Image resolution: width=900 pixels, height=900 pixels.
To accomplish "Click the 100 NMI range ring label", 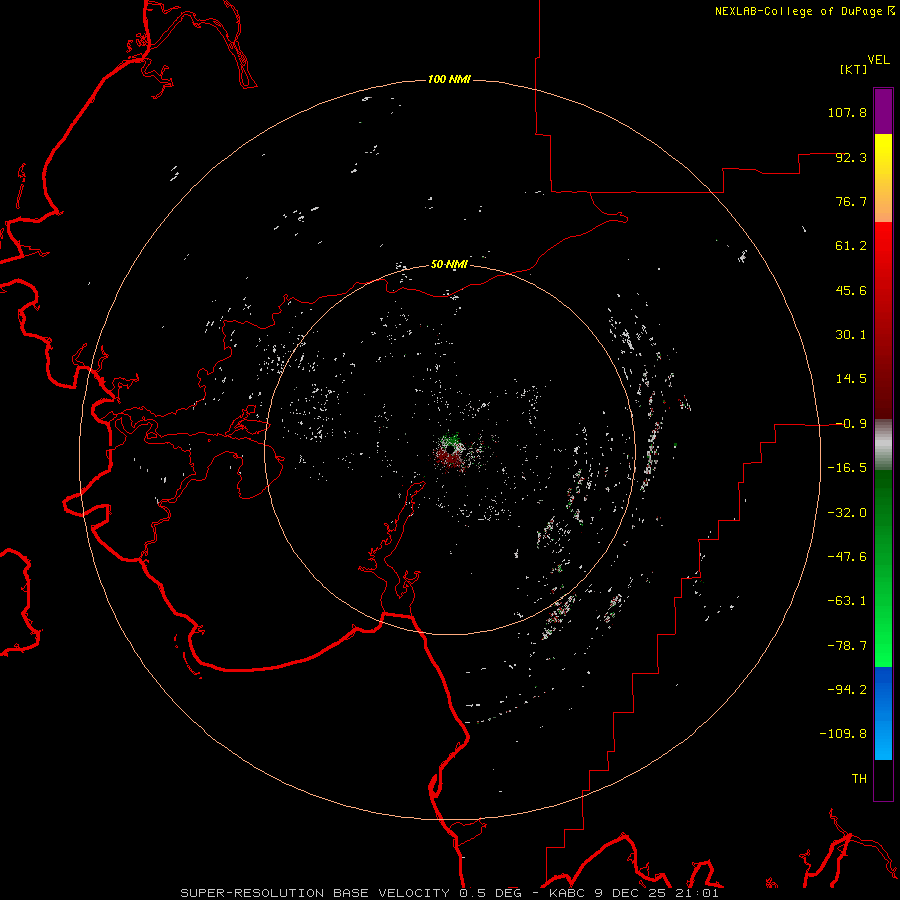I will [x=449, y=79].
